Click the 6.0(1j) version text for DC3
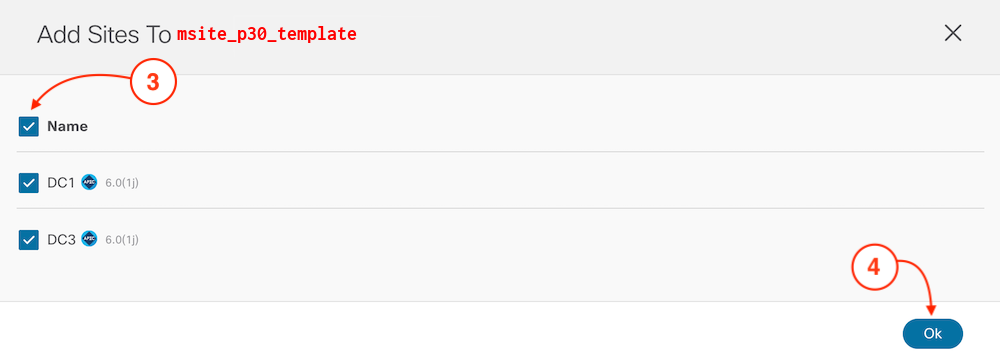The width and height of the screenshot is (1000, 360). (x=122, y=240)
